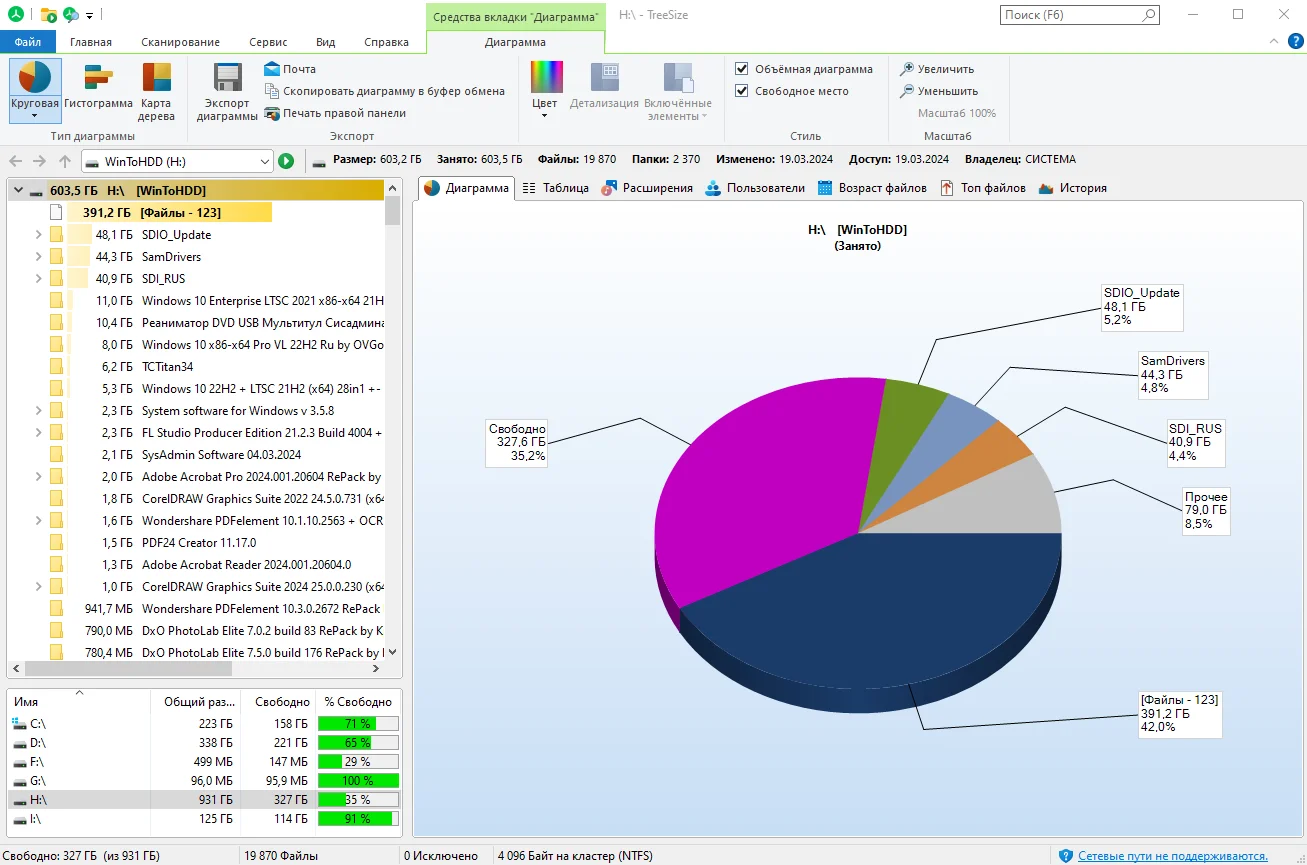This screenshot has height=865, width=1307.
Task: Click Уменьшить zoom-out magnifier icon
Action: pos(907,91)
